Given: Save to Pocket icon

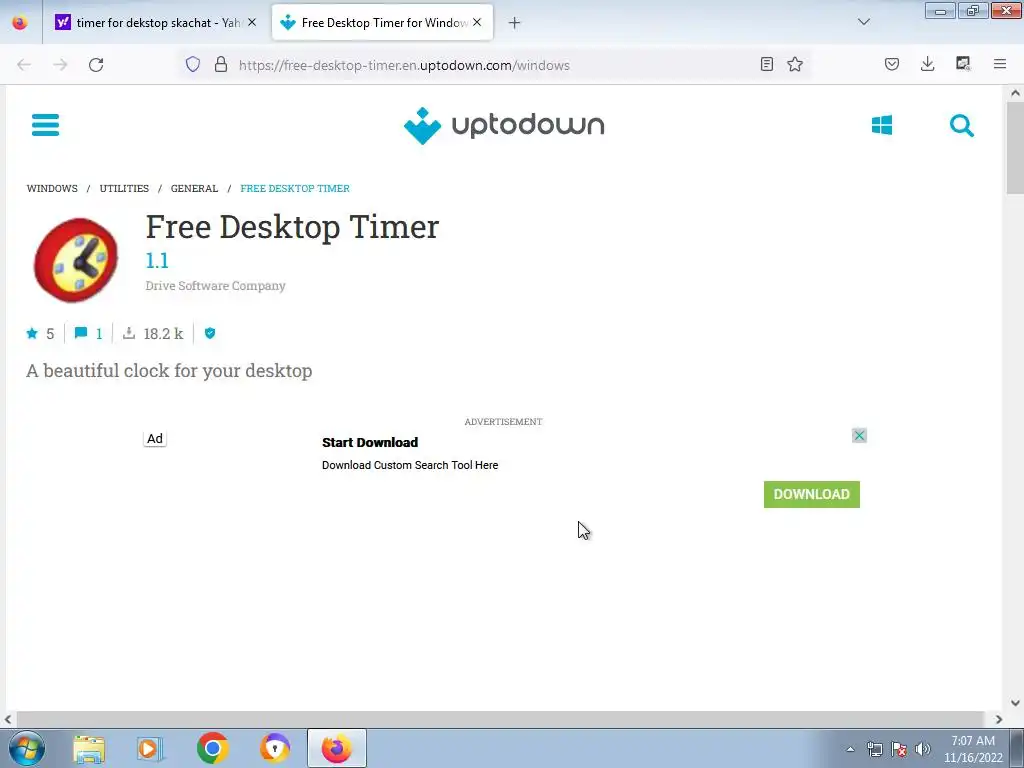Looking at the screenshot, I should 892,64.
